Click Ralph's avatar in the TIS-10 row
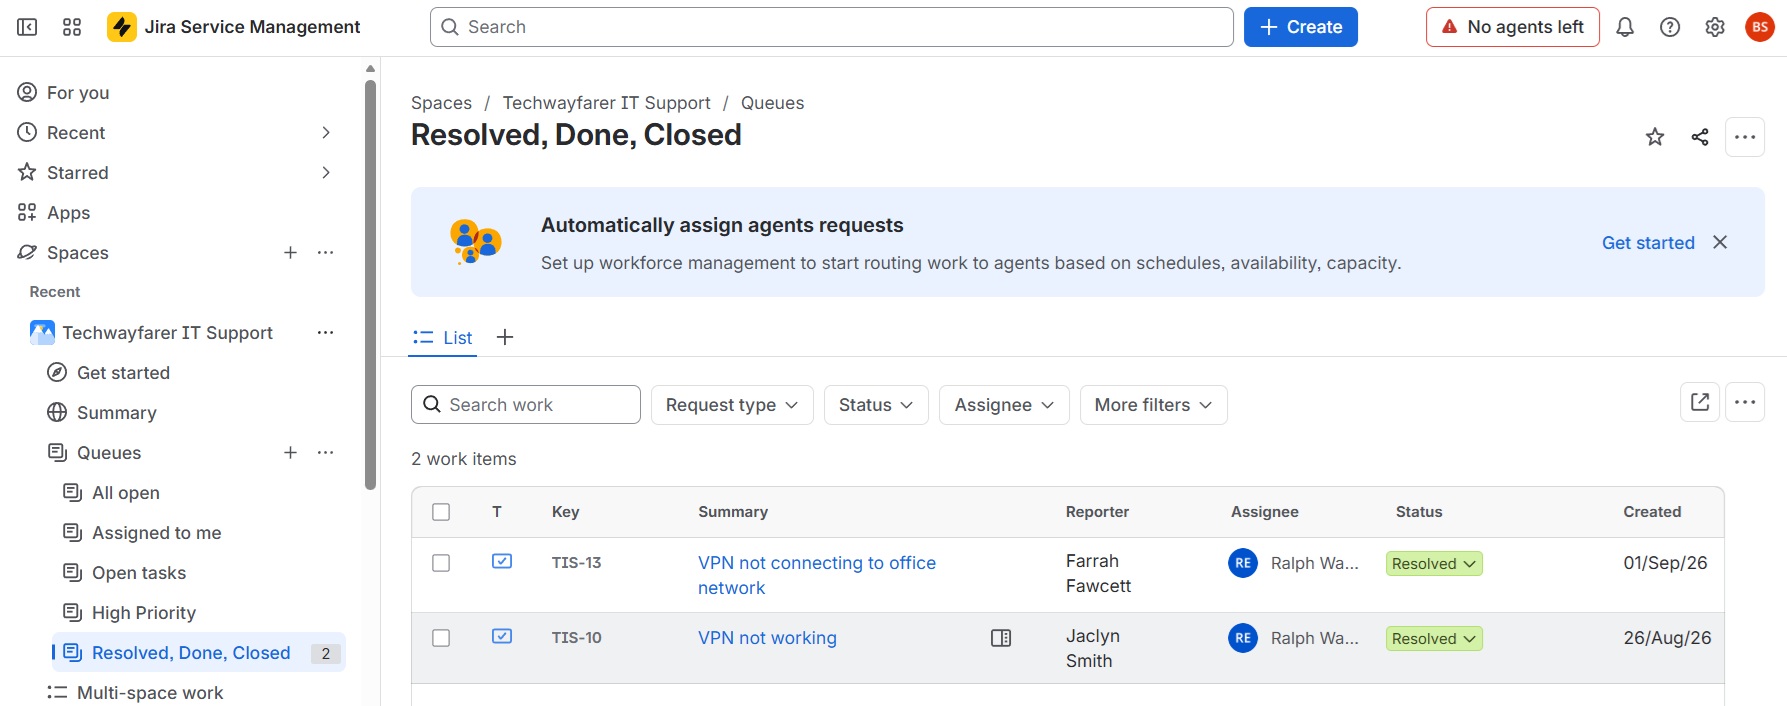The height and width of the screenshot is (706, 1787). (x=1243, y=638)
